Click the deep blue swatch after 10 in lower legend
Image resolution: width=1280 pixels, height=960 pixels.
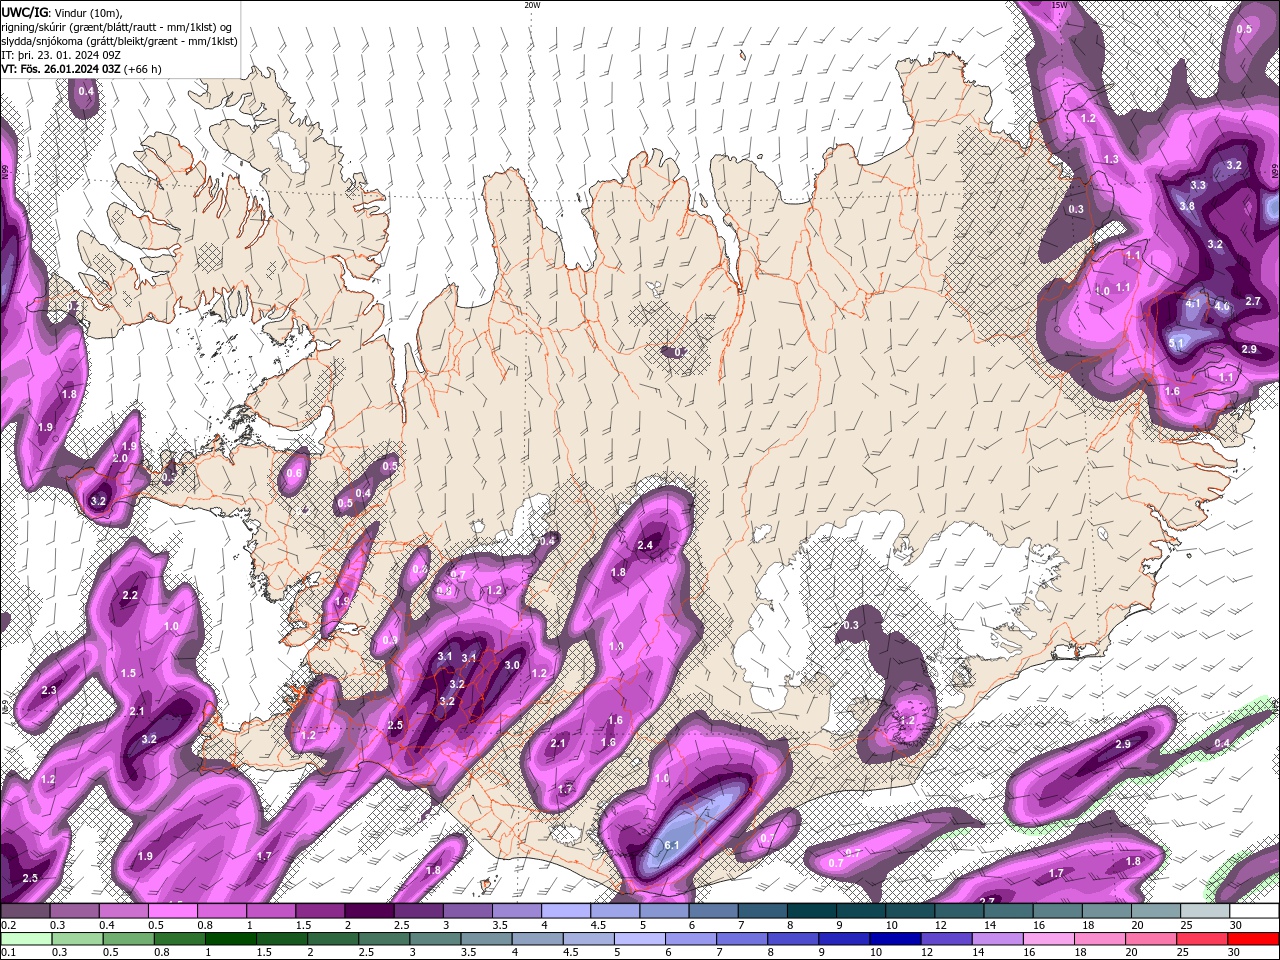coord(895,938)
